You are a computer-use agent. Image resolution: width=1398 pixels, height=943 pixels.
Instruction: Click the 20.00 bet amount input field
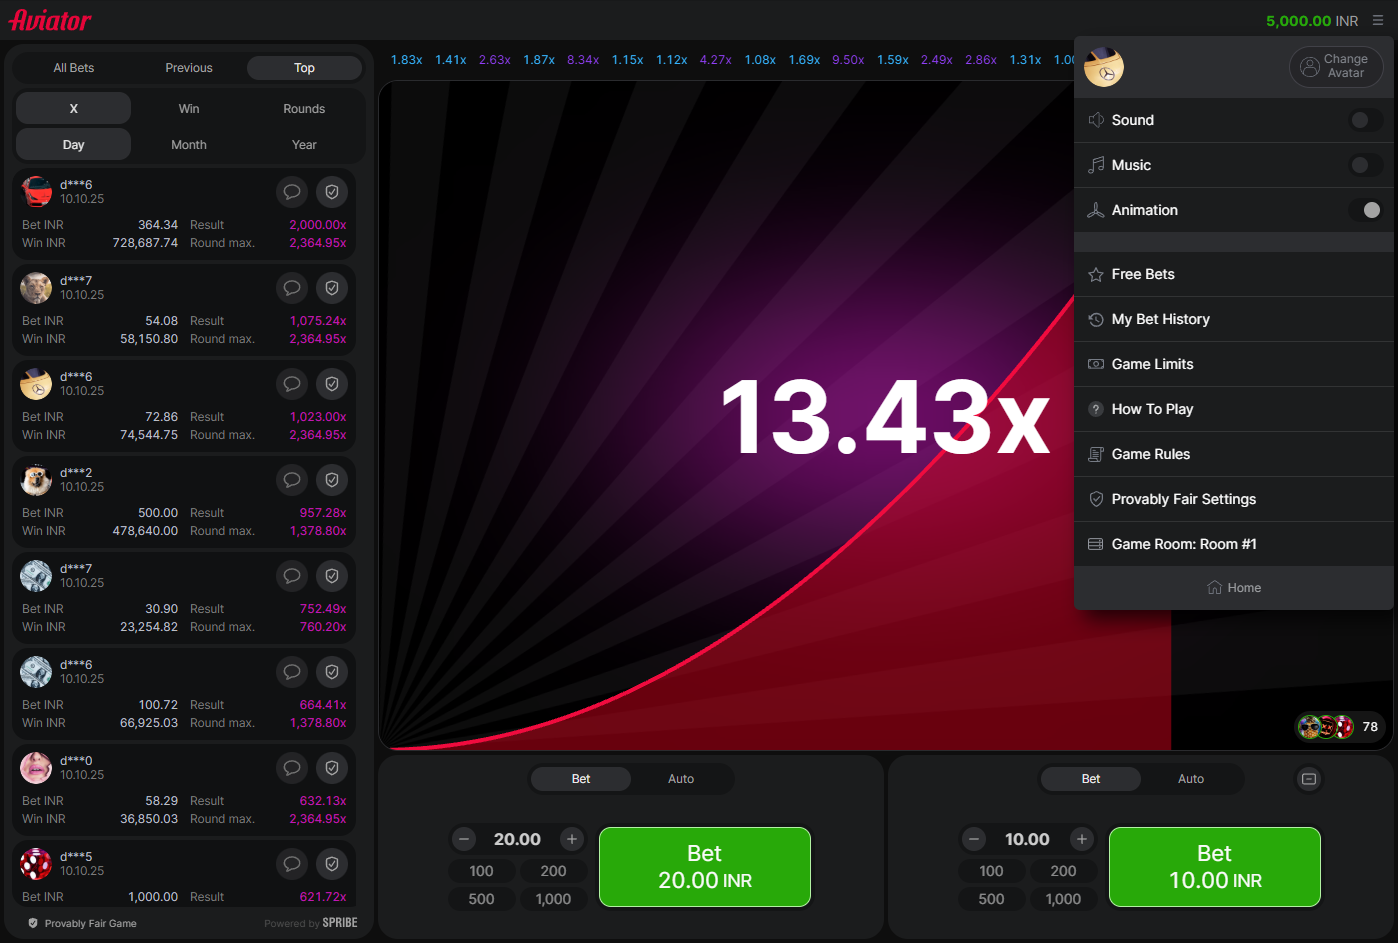[517, 839]
